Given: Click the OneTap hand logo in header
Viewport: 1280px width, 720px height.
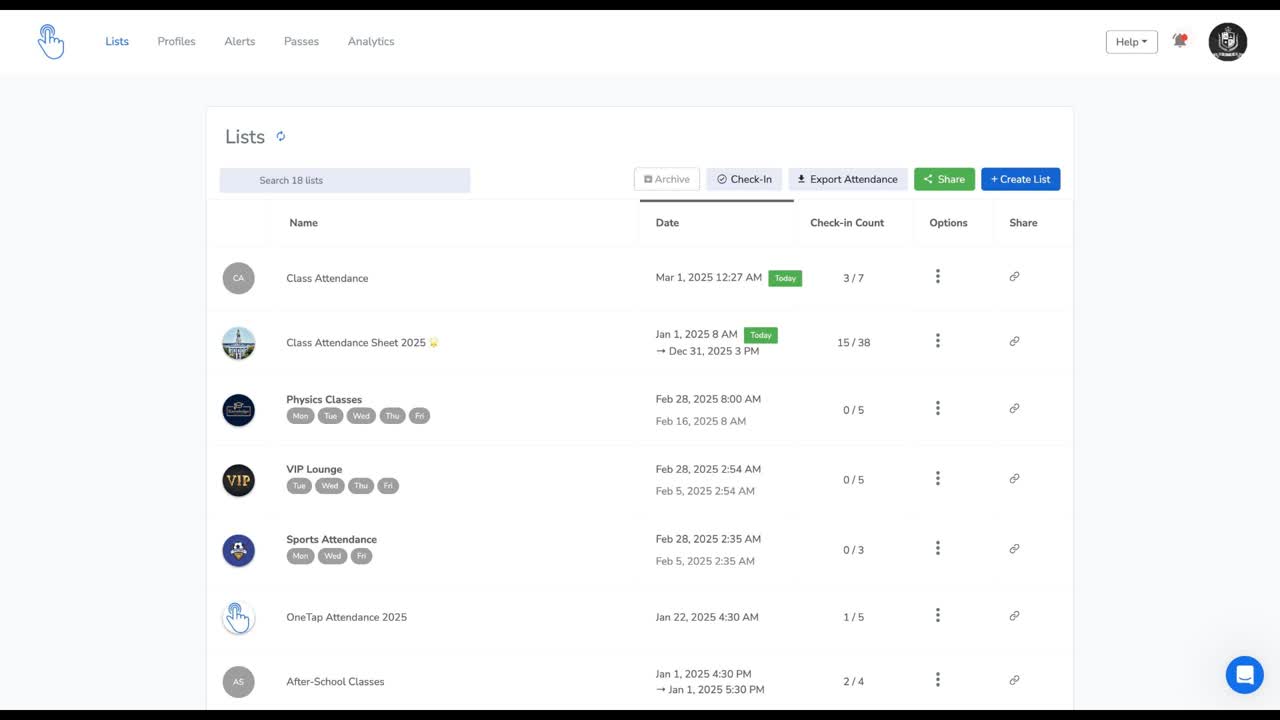Looking at the screenshot, I should 50,42.
